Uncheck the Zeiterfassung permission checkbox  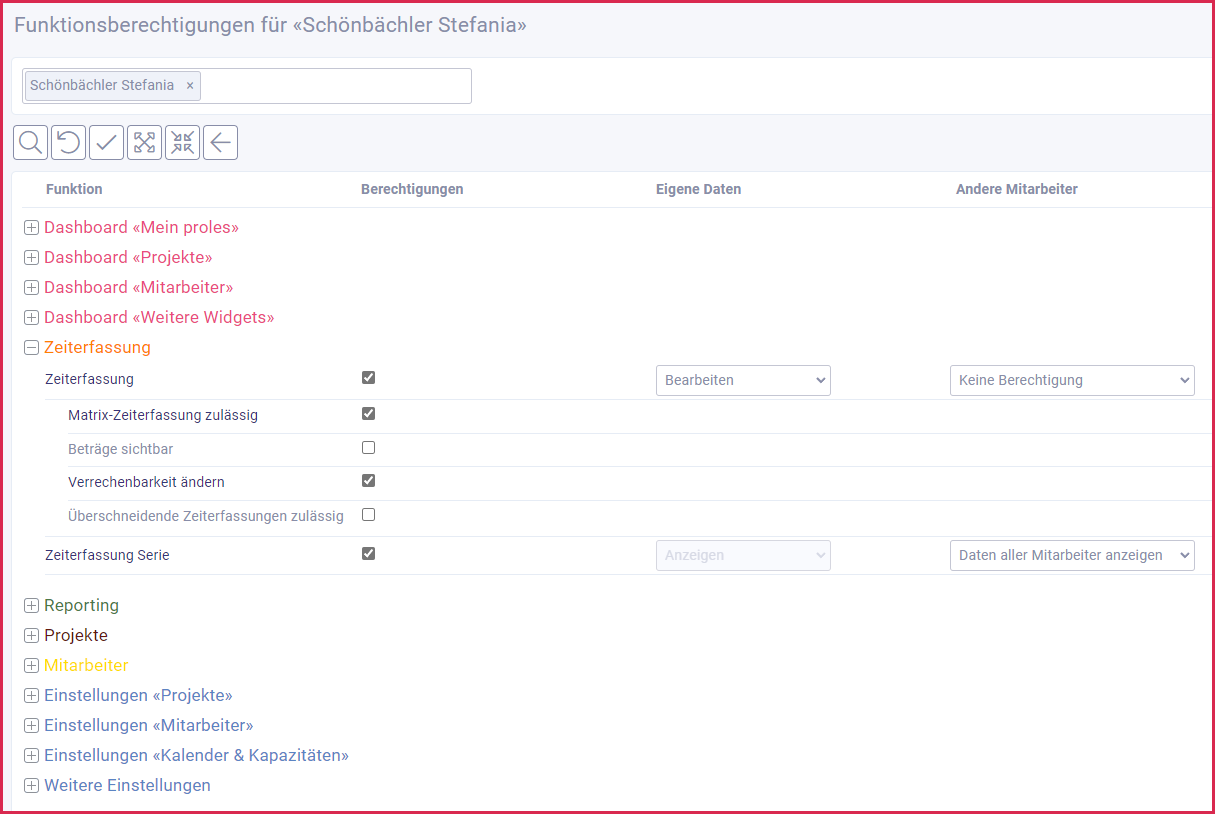click(368, 378)
